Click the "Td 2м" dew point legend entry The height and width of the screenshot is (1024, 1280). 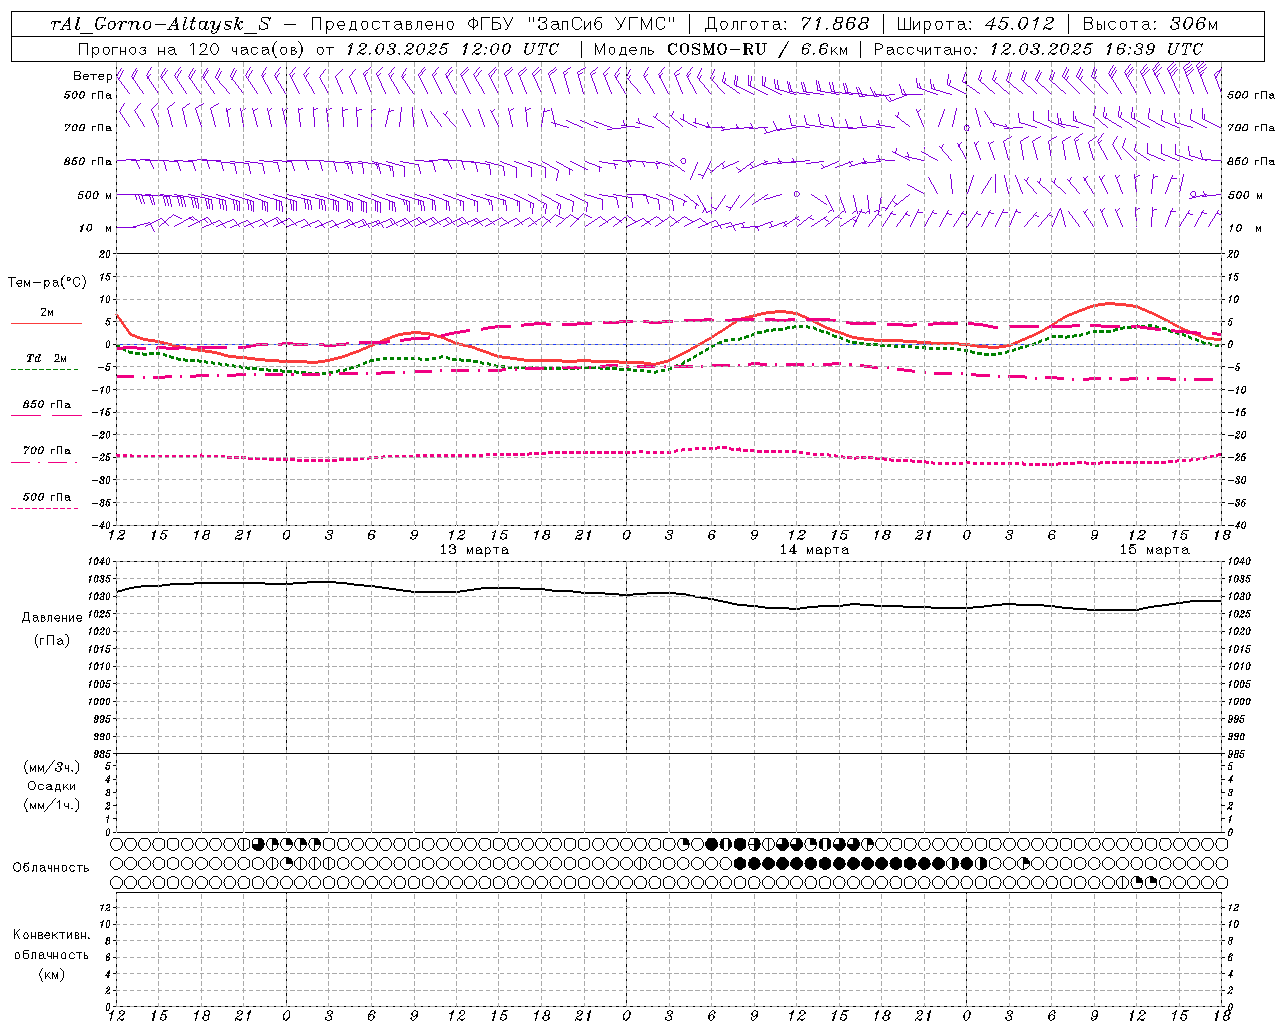47,358
